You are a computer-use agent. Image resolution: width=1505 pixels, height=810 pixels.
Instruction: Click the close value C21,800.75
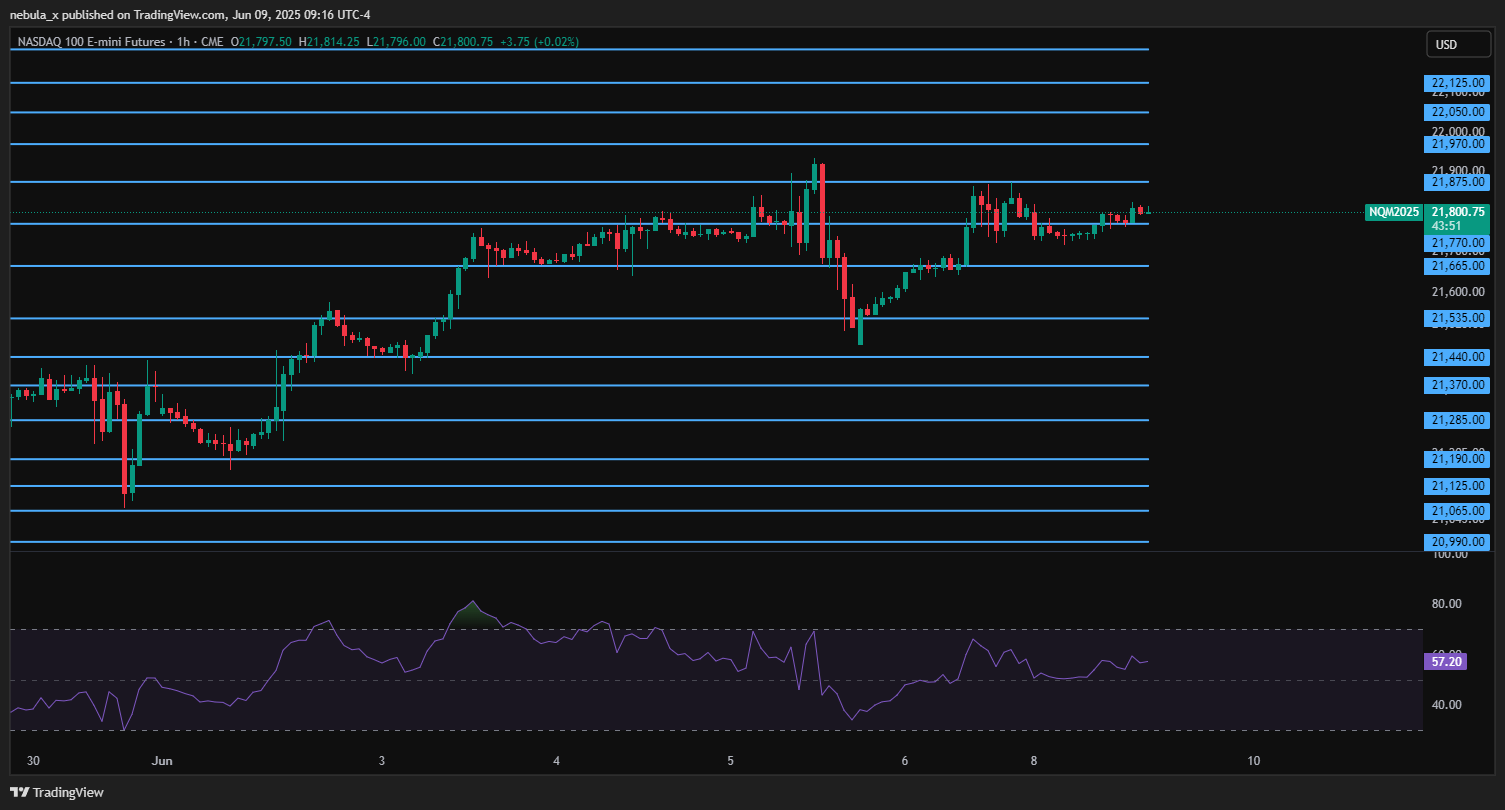click(x=463, y=42)
